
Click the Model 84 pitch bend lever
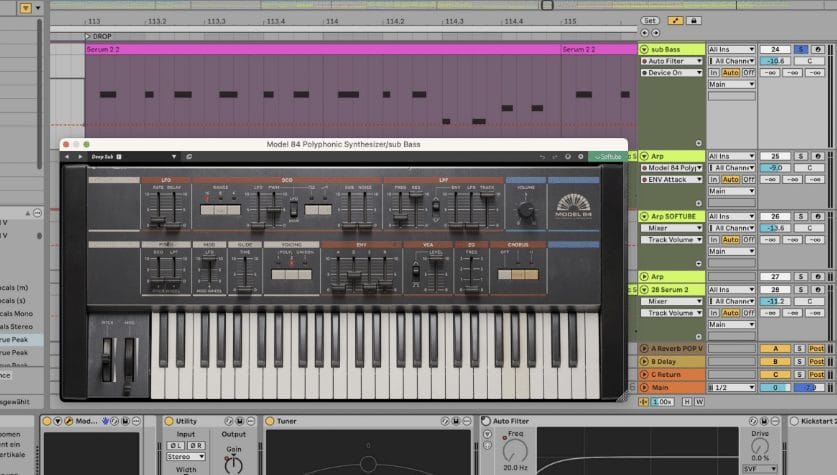pyautogui.click(x=107, y=360)
